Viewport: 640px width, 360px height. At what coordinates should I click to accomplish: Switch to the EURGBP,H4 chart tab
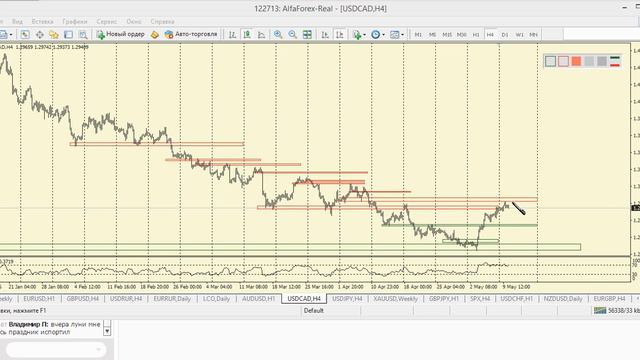[609, 299]
